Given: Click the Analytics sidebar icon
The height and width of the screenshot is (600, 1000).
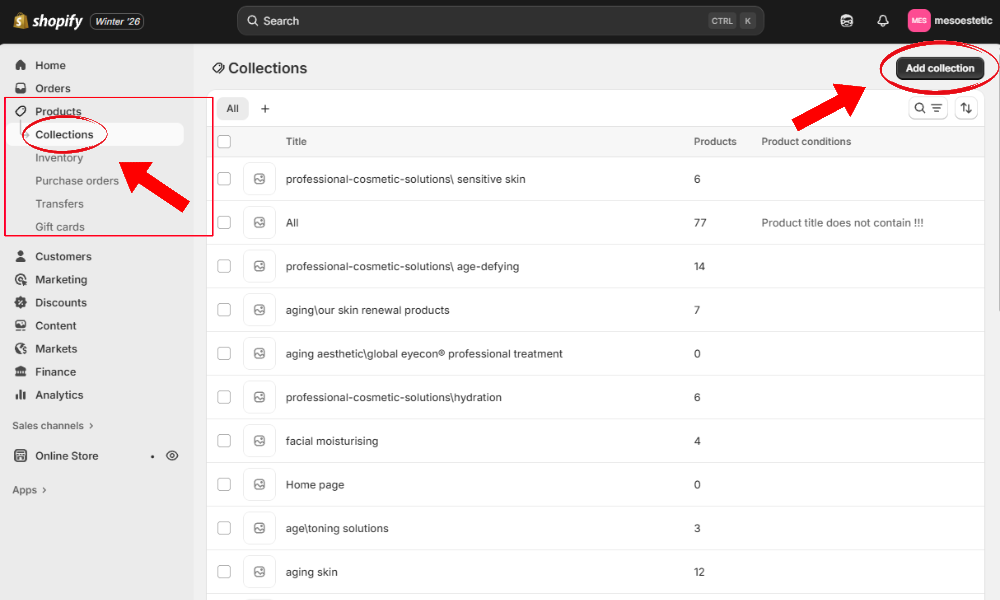Looking at the screenshot, I should pos(21,395).
